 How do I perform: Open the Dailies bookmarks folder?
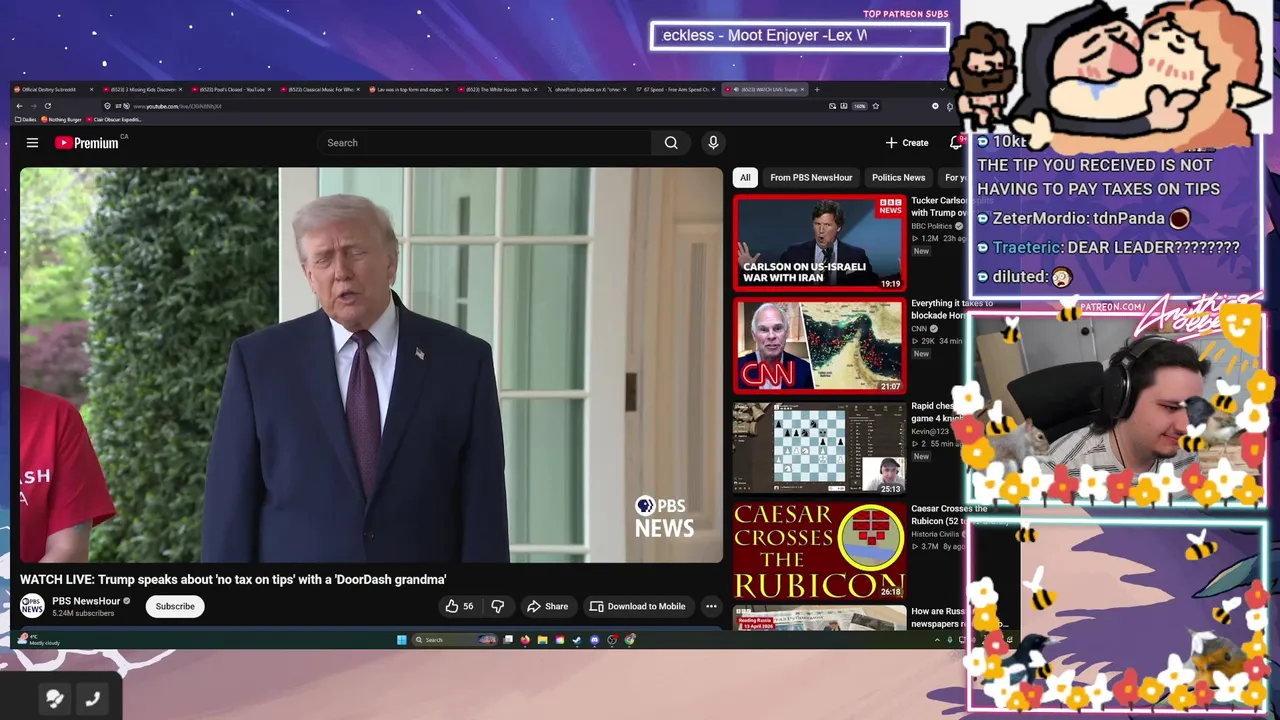tap(25, 119)
